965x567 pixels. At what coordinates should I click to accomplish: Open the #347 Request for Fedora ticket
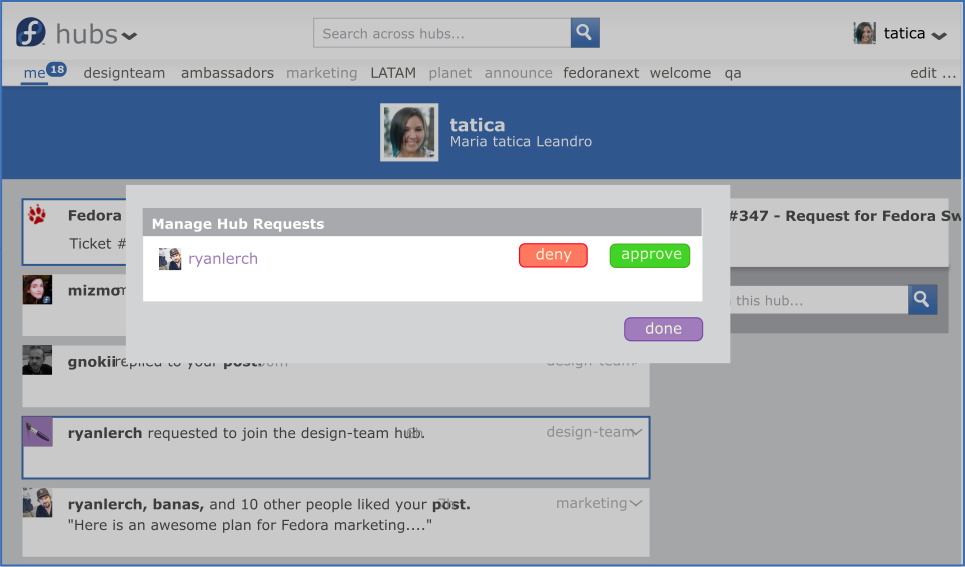(x=844, y=216)
